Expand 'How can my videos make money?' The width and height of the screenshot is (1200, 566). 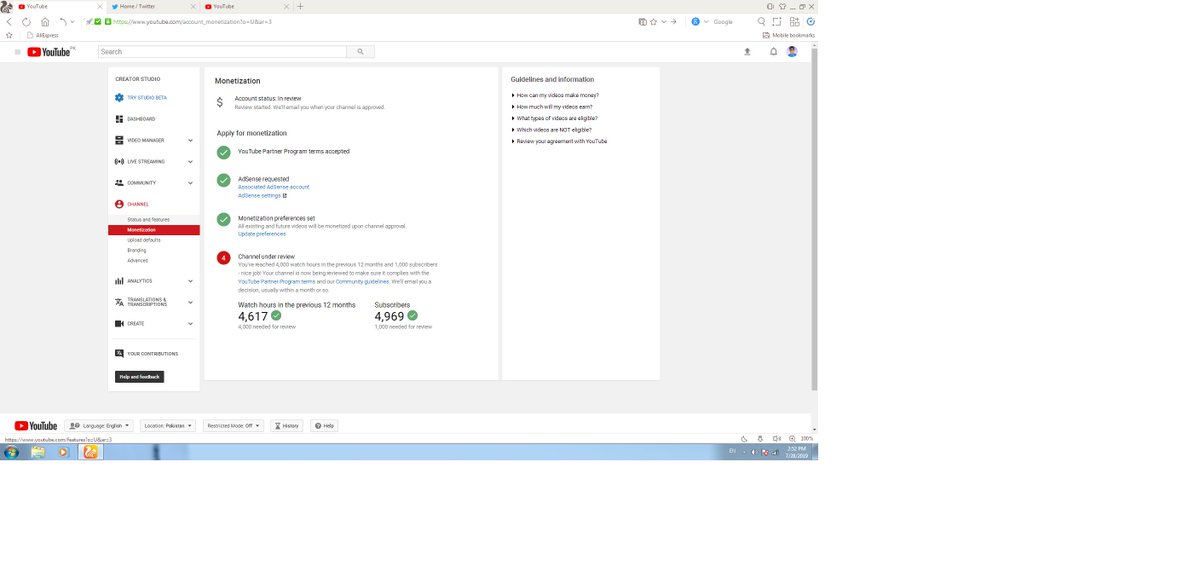[x=555, y=95]
